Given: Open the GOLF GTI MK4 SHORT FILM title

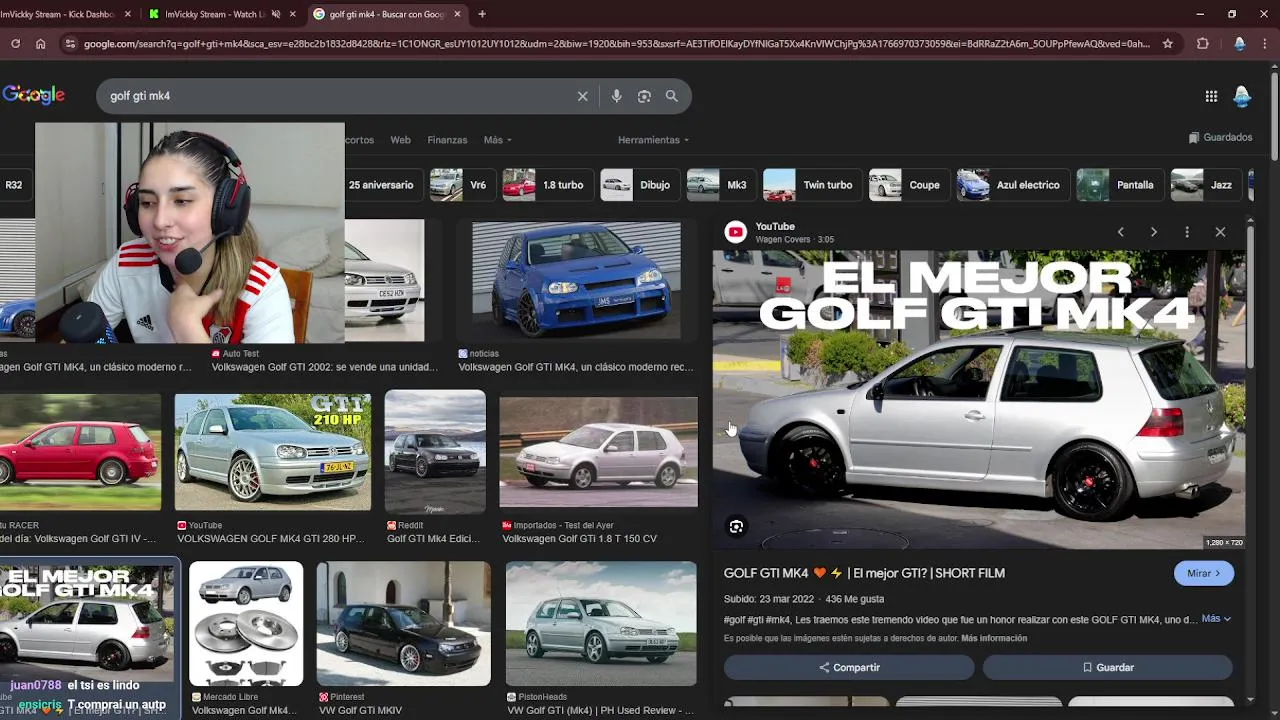Looking at the screenshot, I should (x=864, y=573).
